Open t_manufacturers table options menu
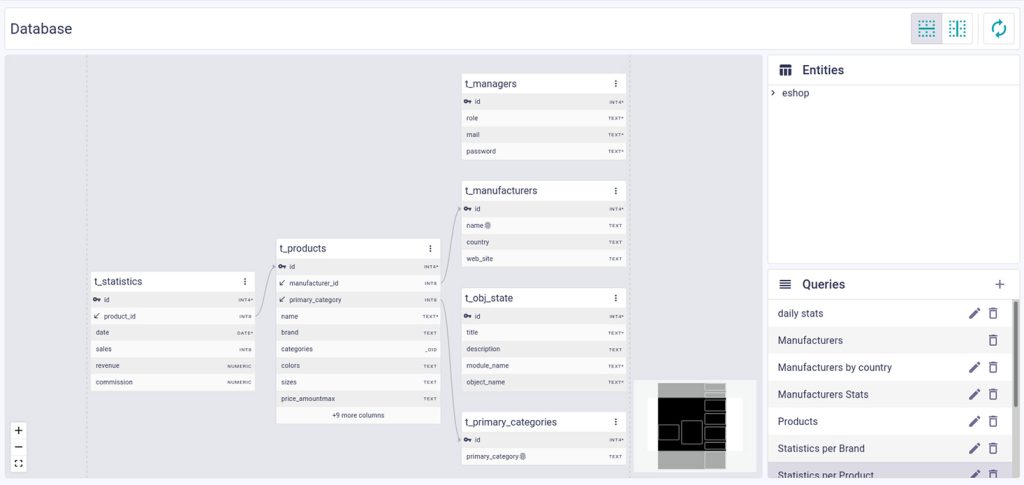The width and height of the screenshot is (1024, 485). point(615,191)
